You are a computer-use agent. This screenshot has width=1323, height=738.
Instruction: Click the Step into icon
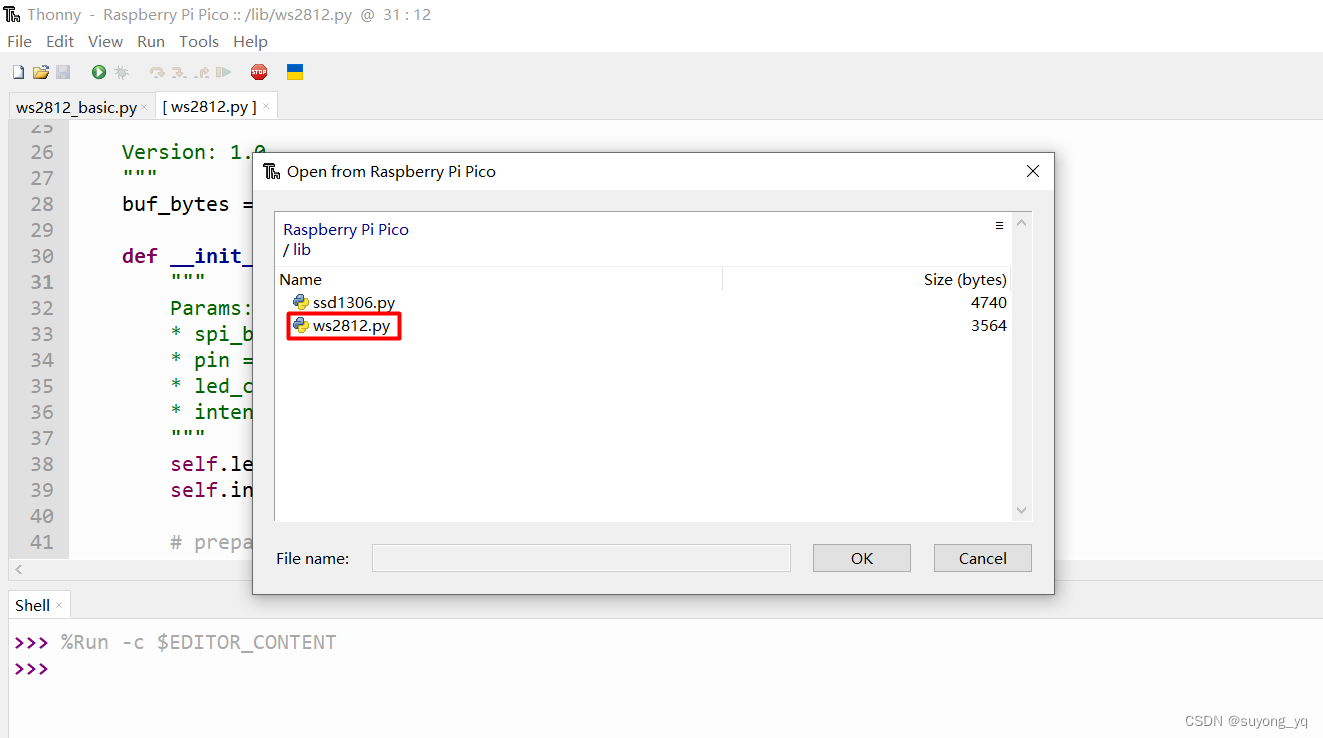pos(179,72)
